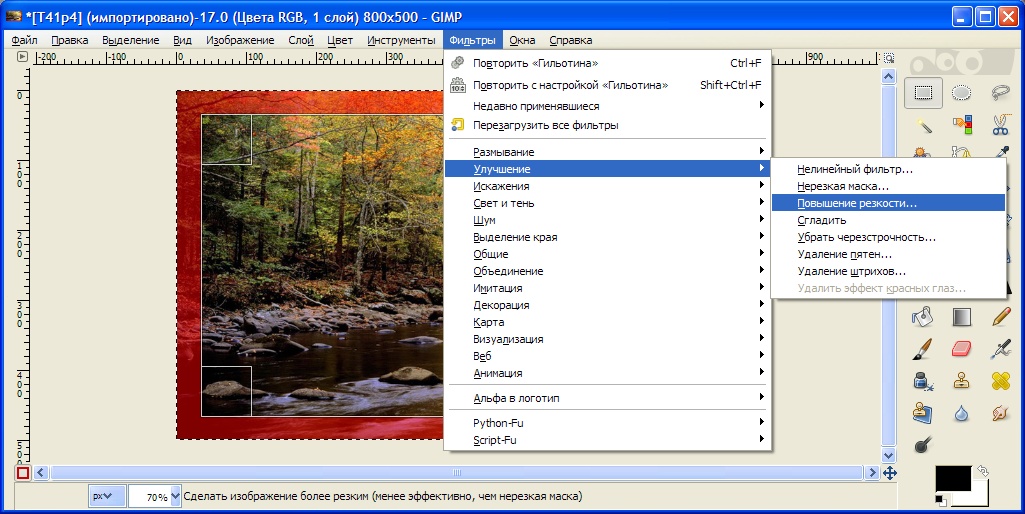1025x514 pixels.
Task: Toggle zoom-on-resize magnifier above the scrollbar
Action: [x=888, y=58]
